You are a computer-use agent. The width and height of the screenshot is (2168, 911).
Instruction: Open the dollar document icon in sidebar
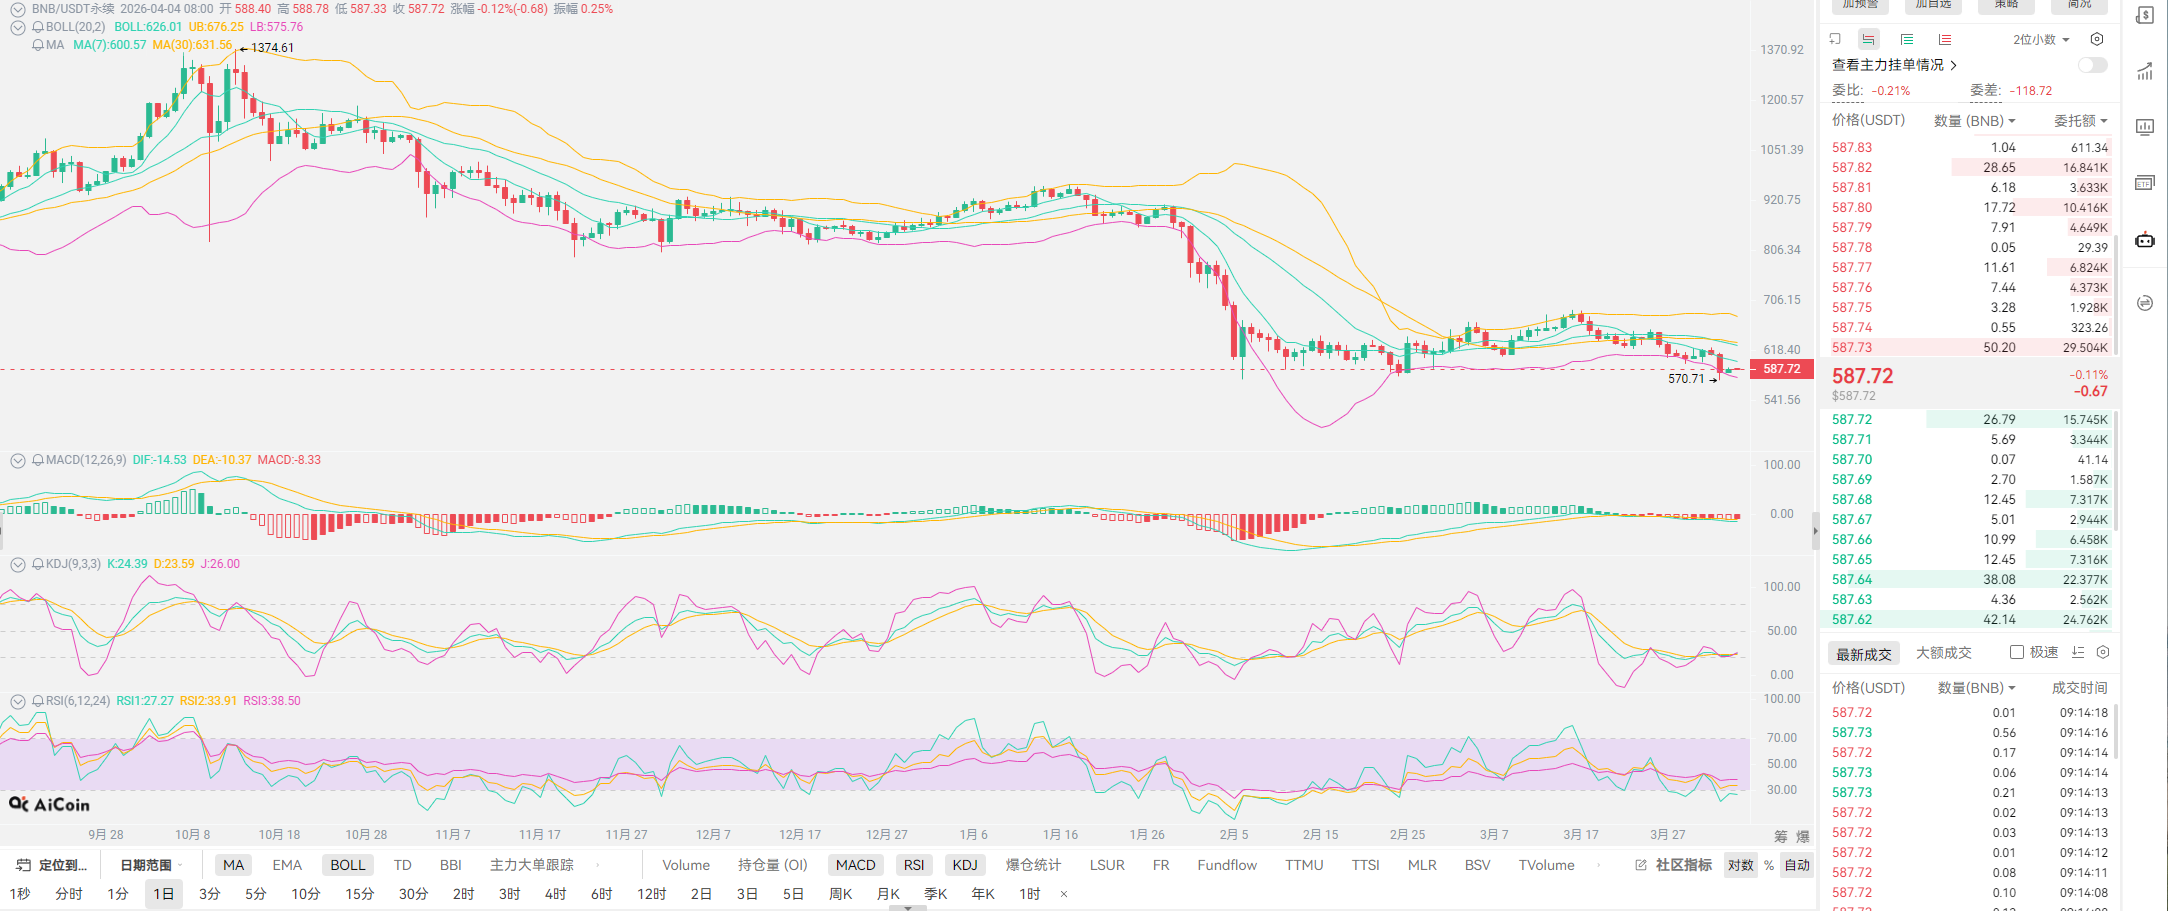[x=2145, y=15]
